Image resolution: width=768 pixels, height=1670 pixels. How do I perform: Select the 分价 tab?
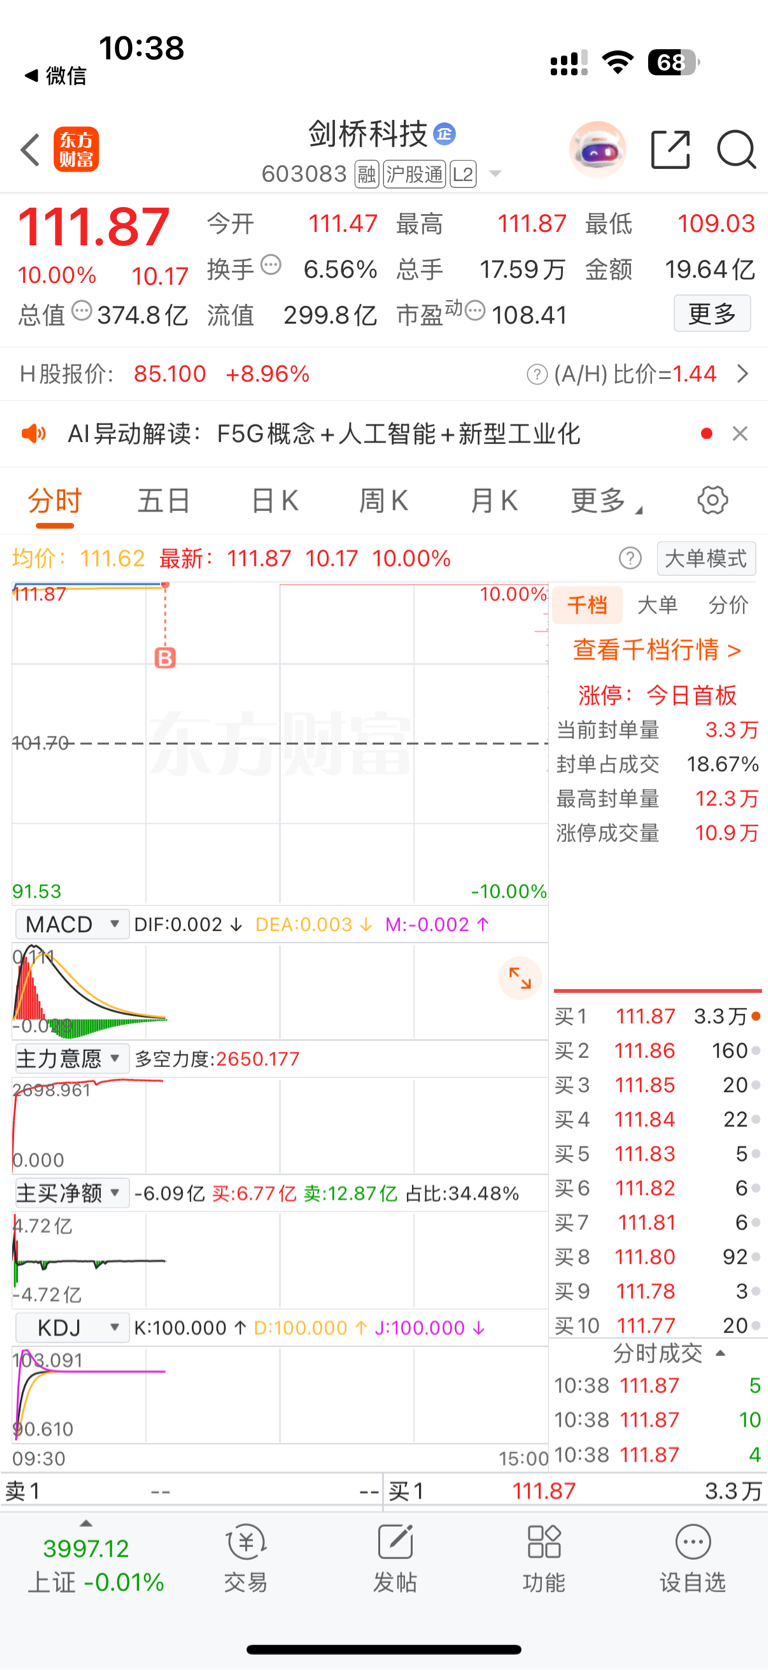(x=728, y=605)
